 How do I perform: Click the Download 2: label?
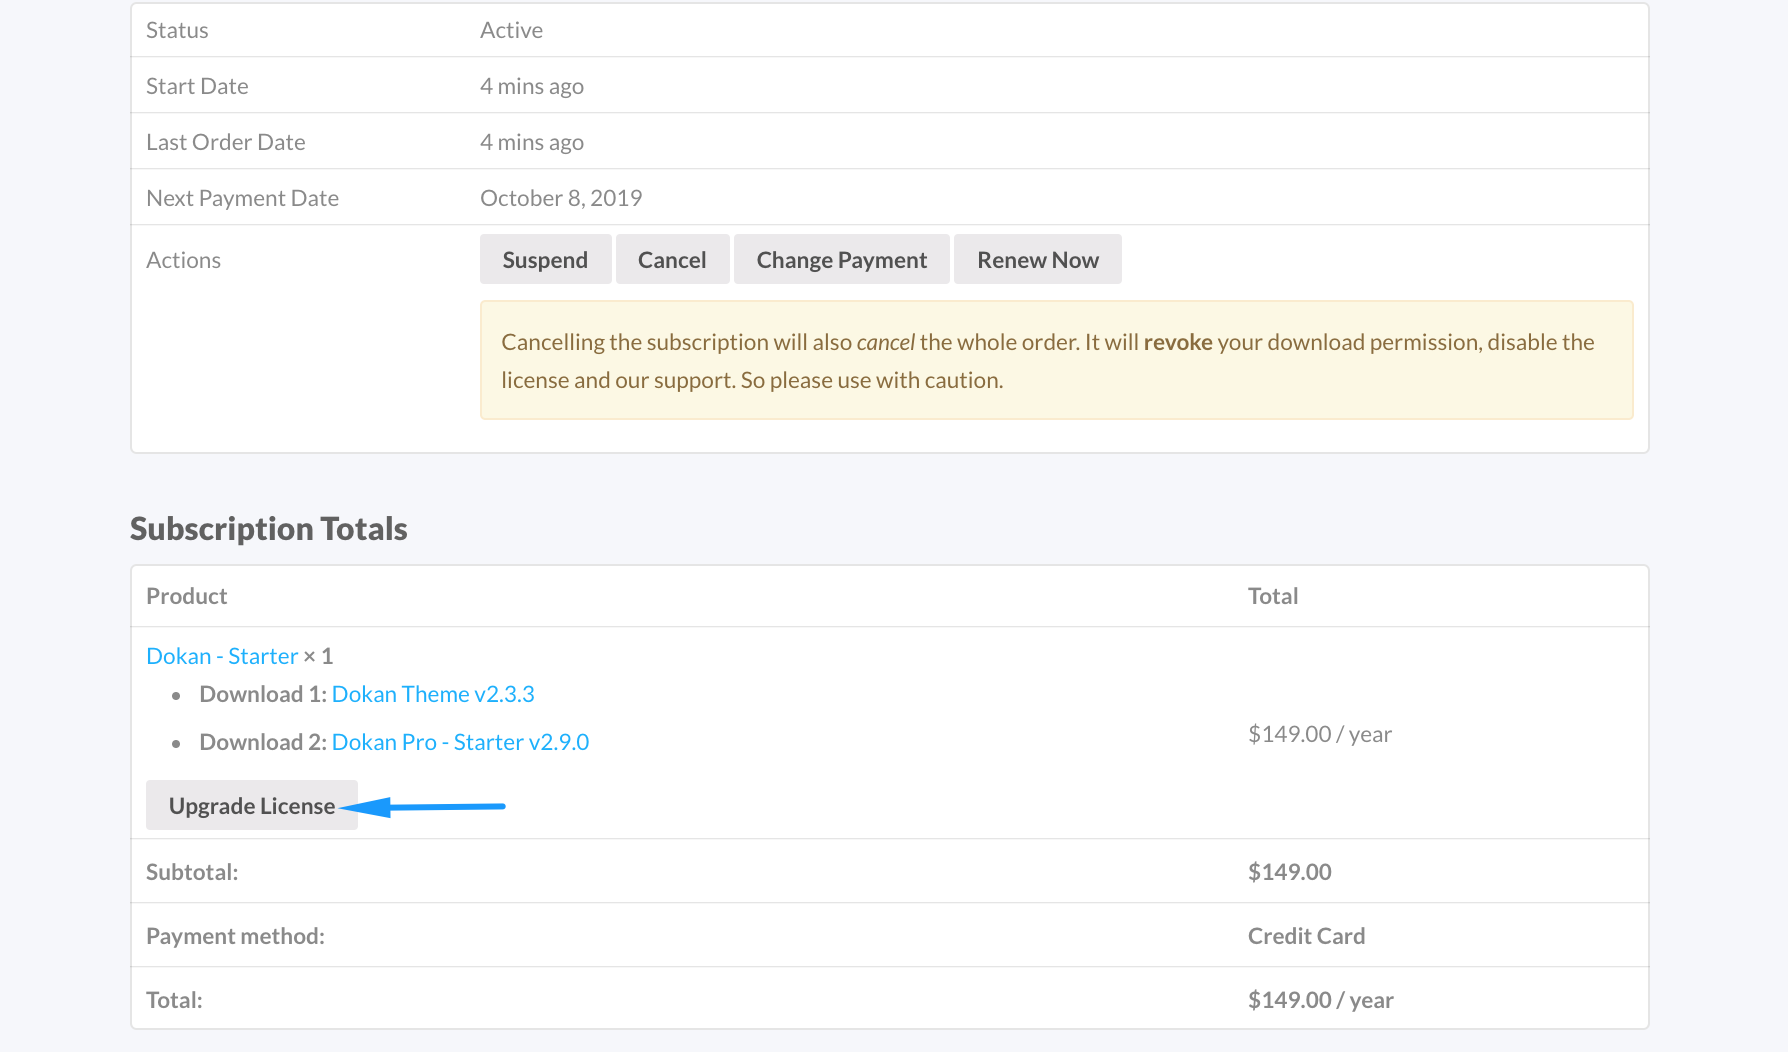[x=263, y=742]
